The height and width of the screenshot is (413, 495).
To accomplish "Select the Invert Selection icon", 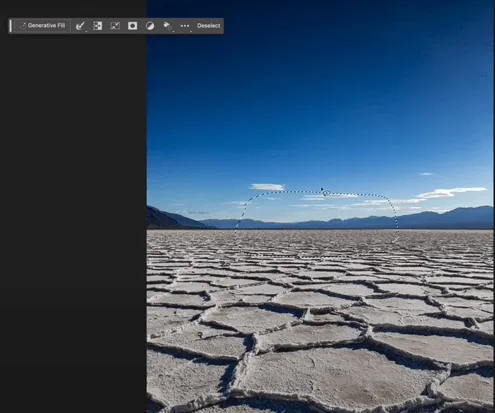I will (97, 26).
